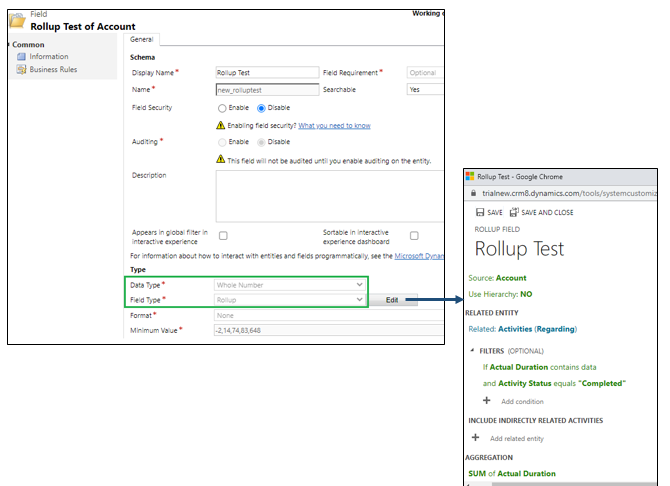670x486 pixels.
Task: Click the Display Name input field
Action: coord(267,72)
